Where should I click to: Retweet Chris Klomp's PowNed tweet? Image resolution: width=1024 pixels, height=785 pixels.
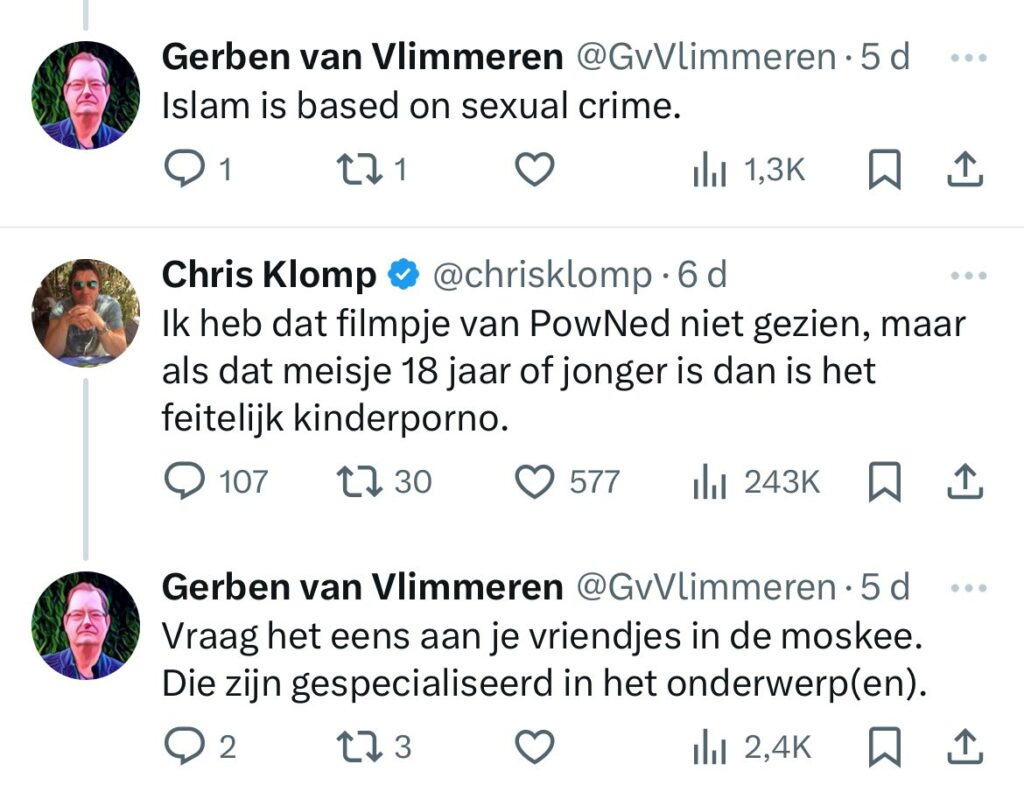pyautogui.click(x=357, y=482)
